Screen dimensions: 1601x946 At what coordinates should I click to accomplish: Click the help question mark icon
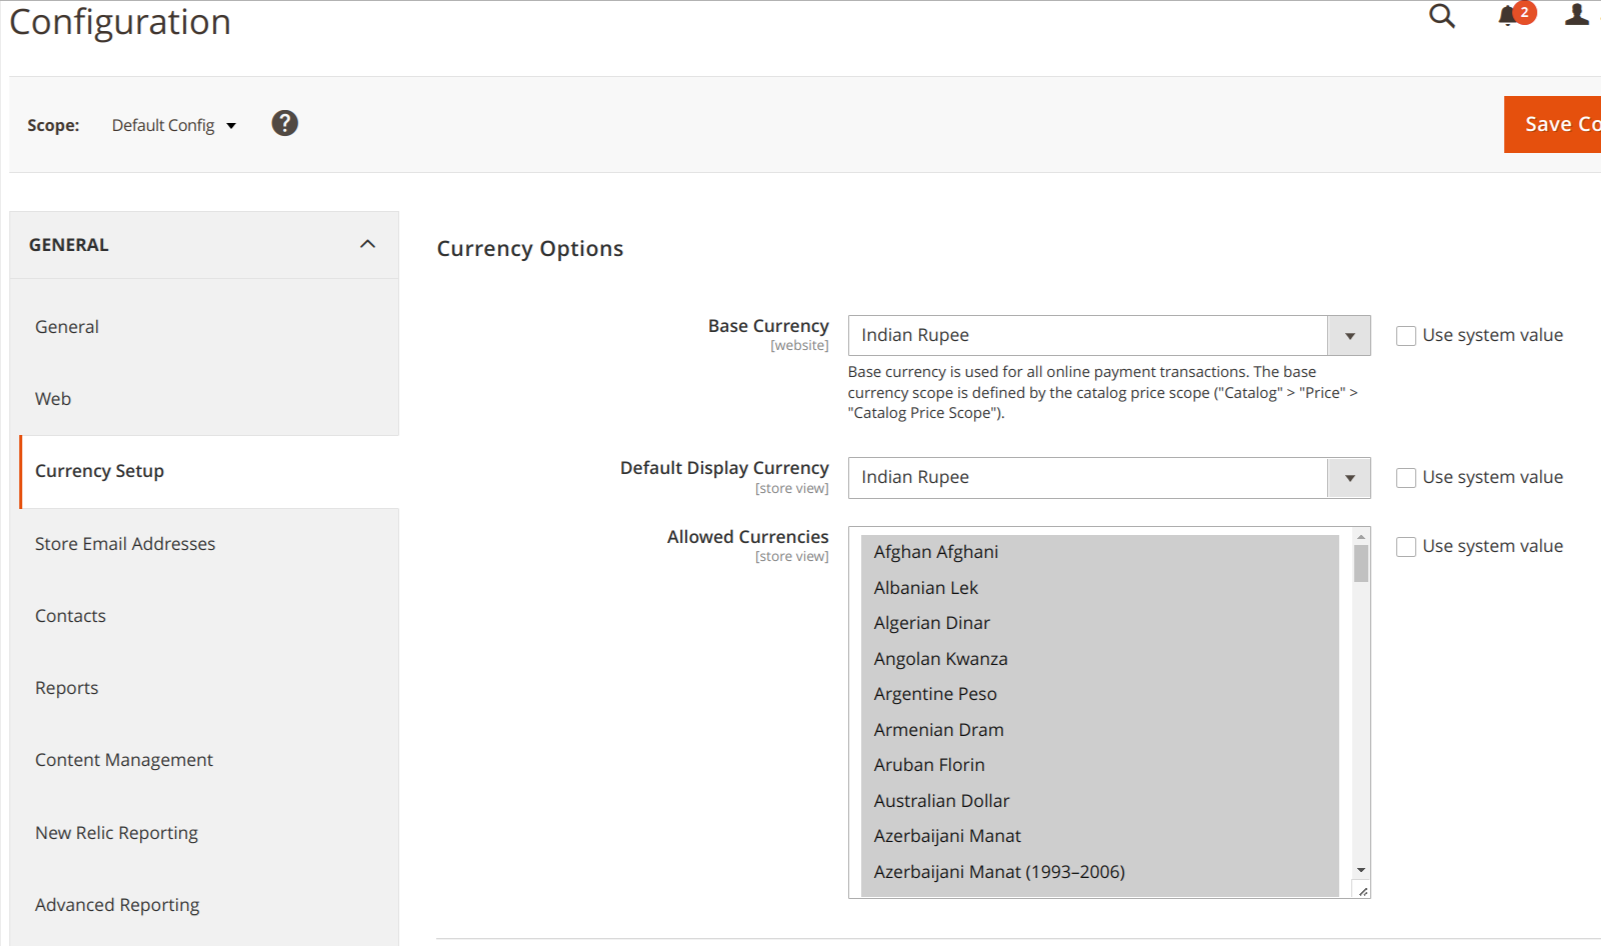(x=284, y=122)
